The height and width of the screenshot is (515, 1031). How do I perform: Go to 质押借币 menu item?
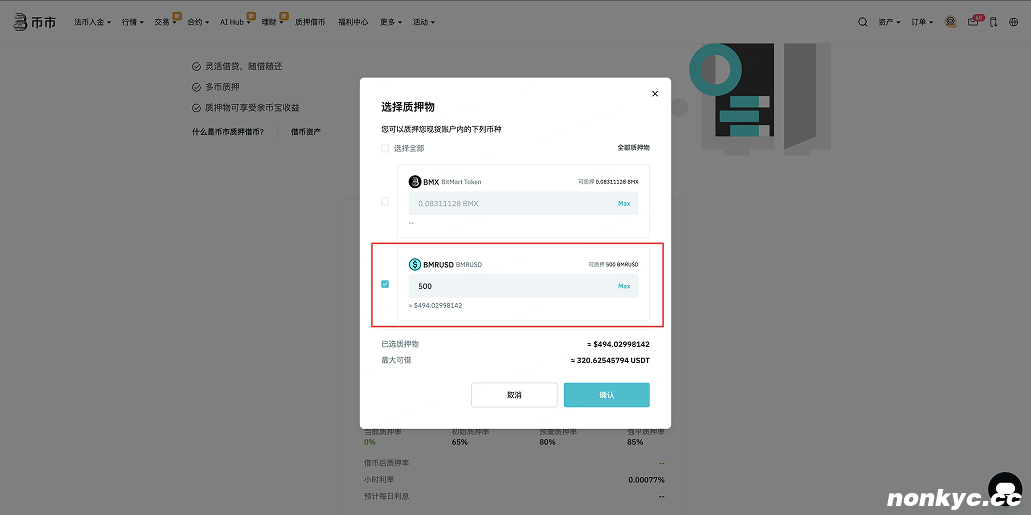coord(310,22)
